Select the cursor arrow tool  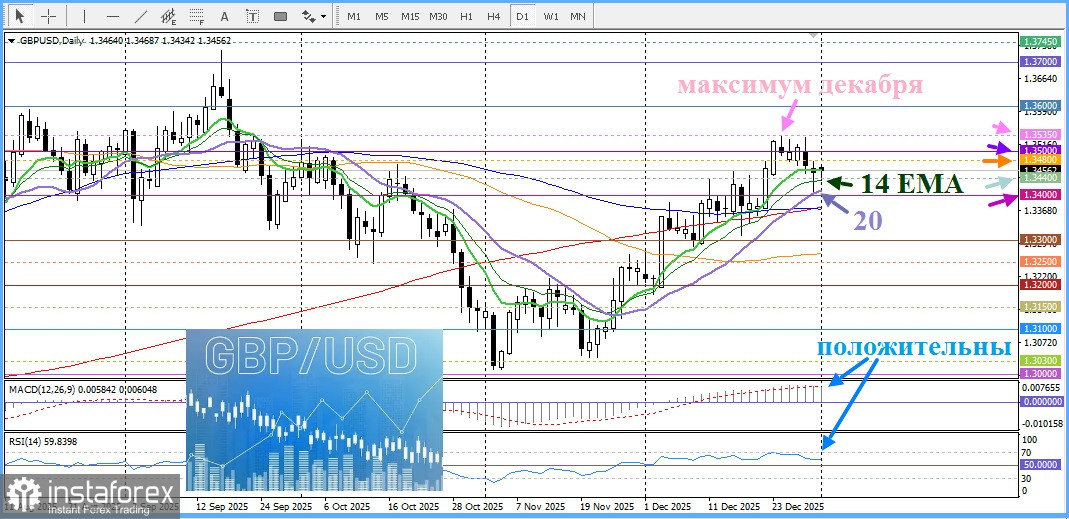coord(20,16)
